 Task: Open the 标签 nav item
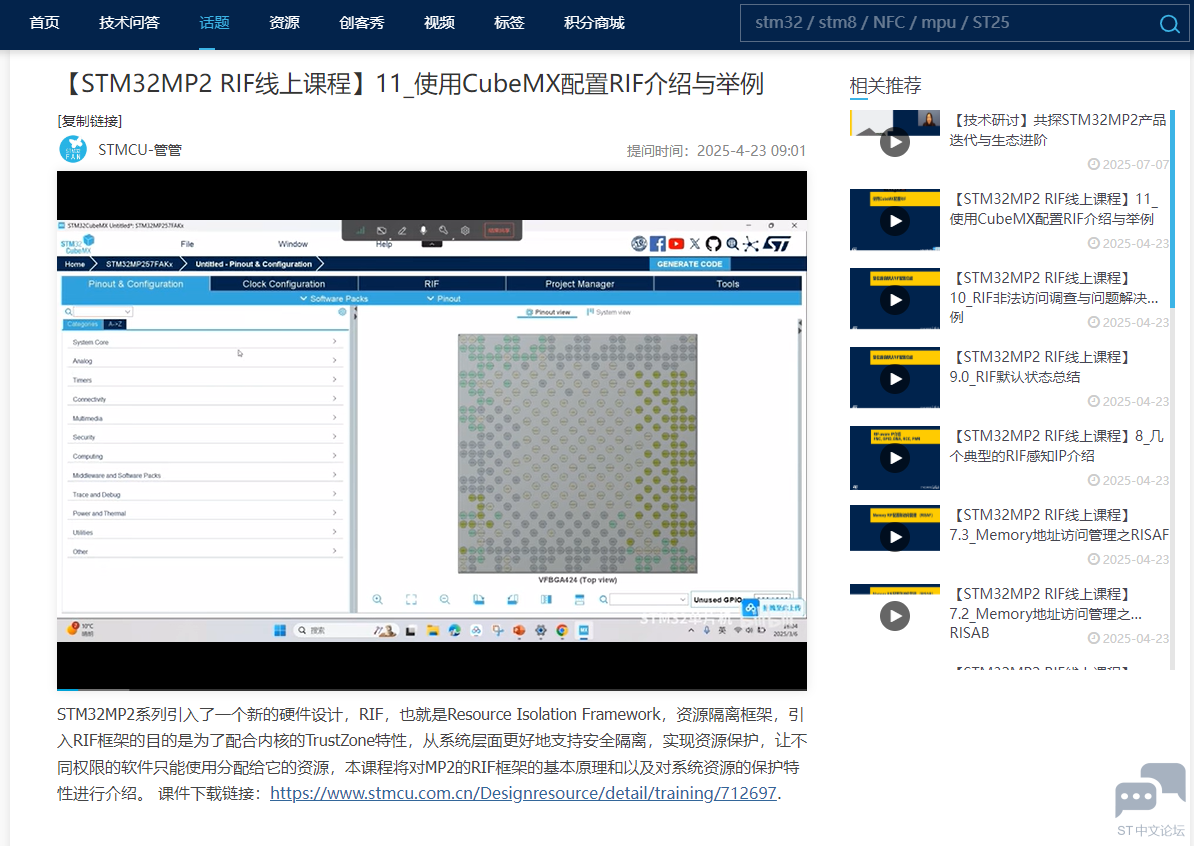[x=509, y=23]
